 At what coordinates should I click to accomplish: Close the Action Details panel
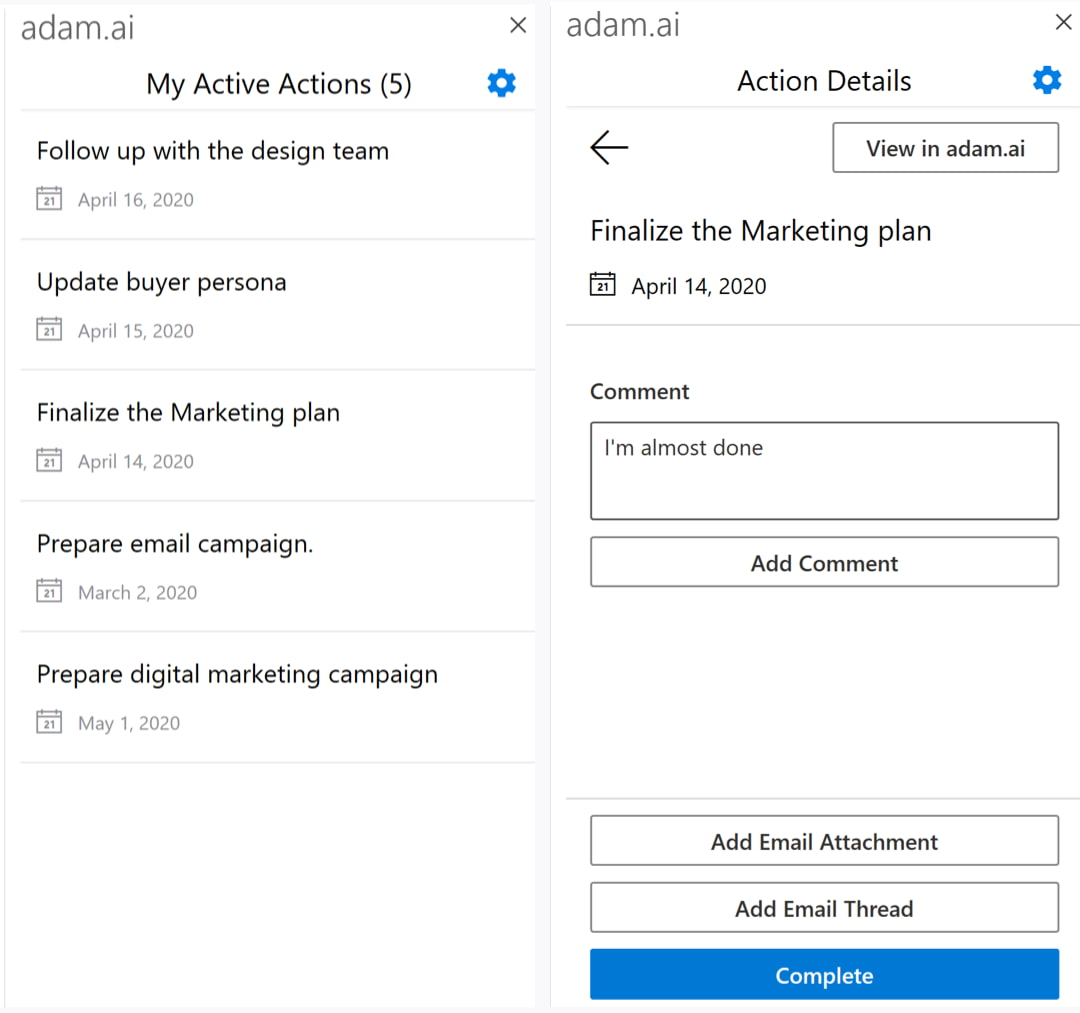pyautogui.click(x=1063, y=23)
